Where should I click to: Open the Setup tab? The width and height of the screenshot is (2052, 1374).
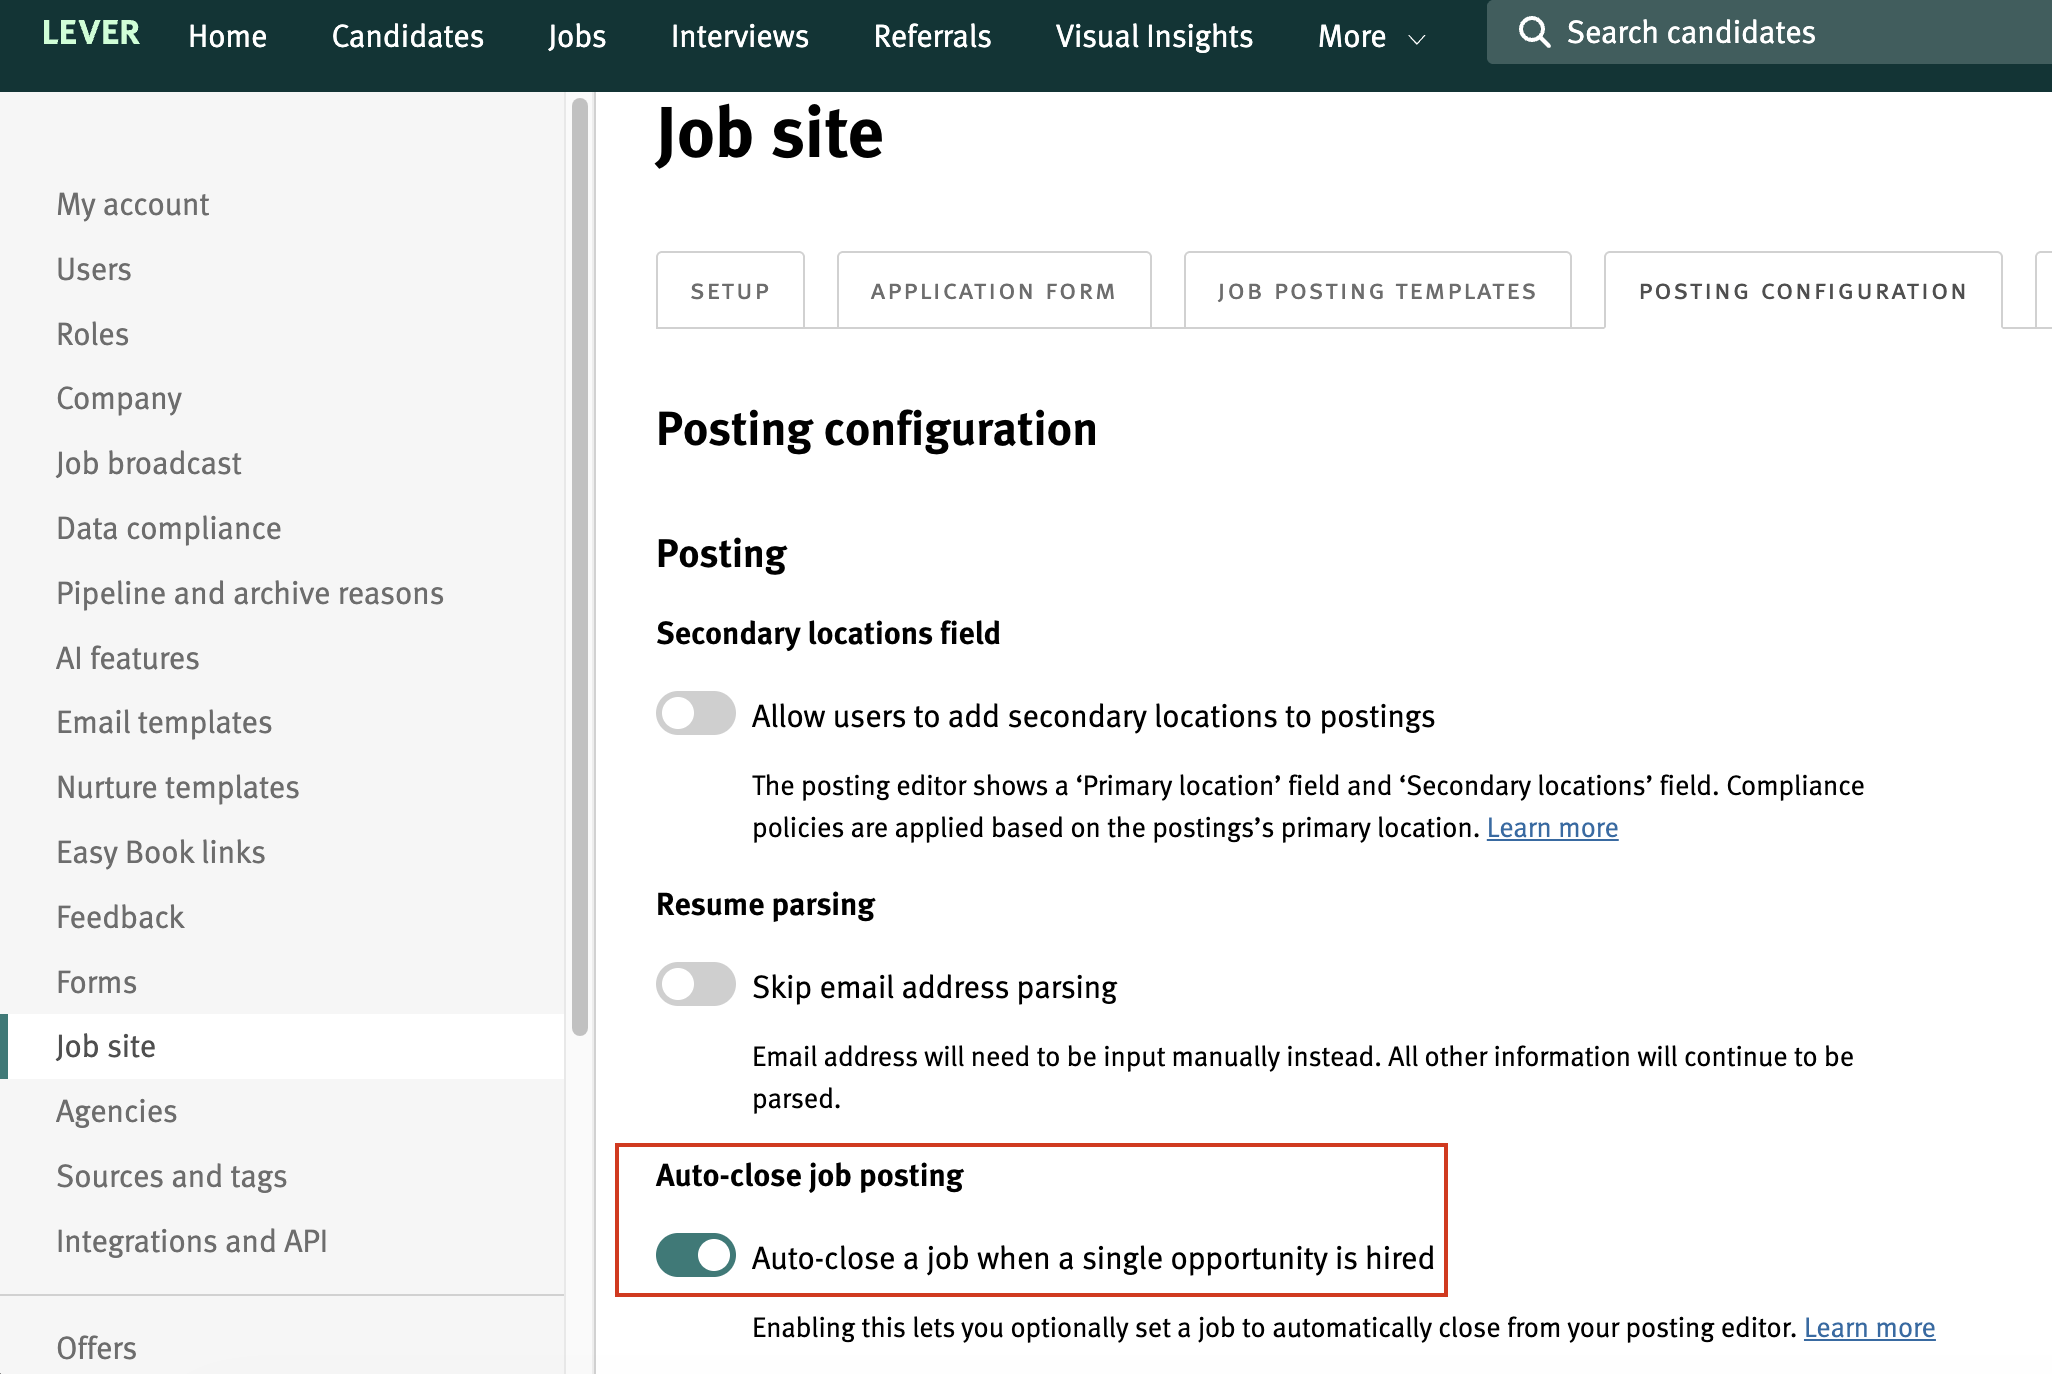coord(730,291)
